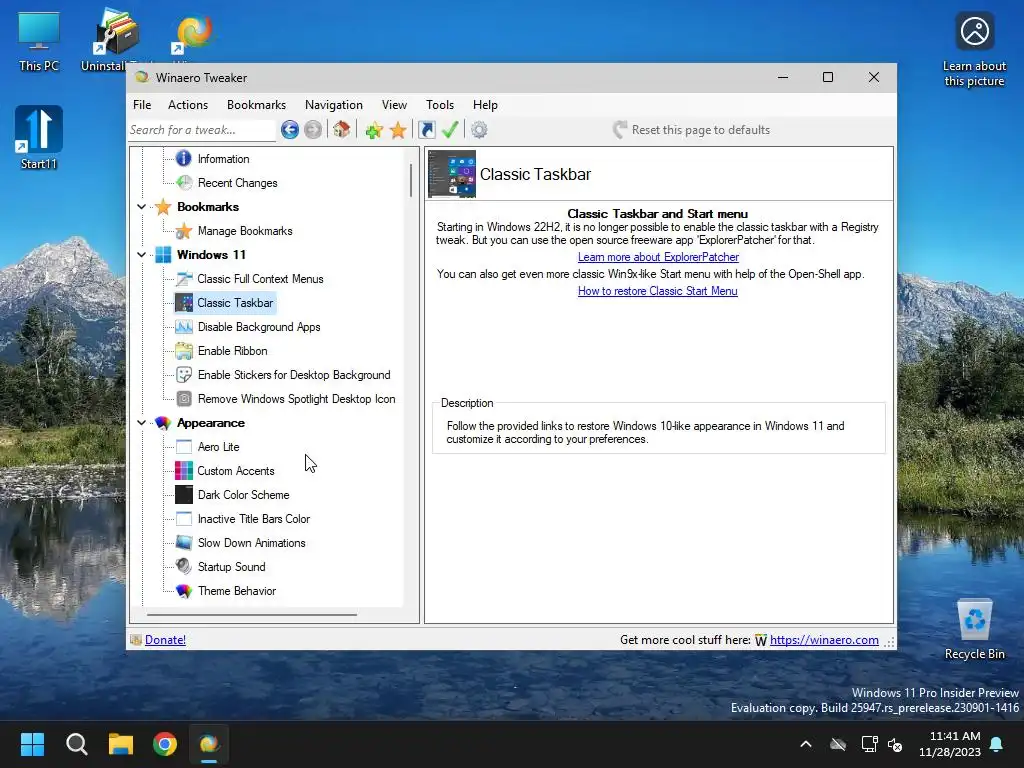The height and width of the screenshot is (768, 1024).
Task: Collapse the Appearance tree node
Action: (142, 423)
